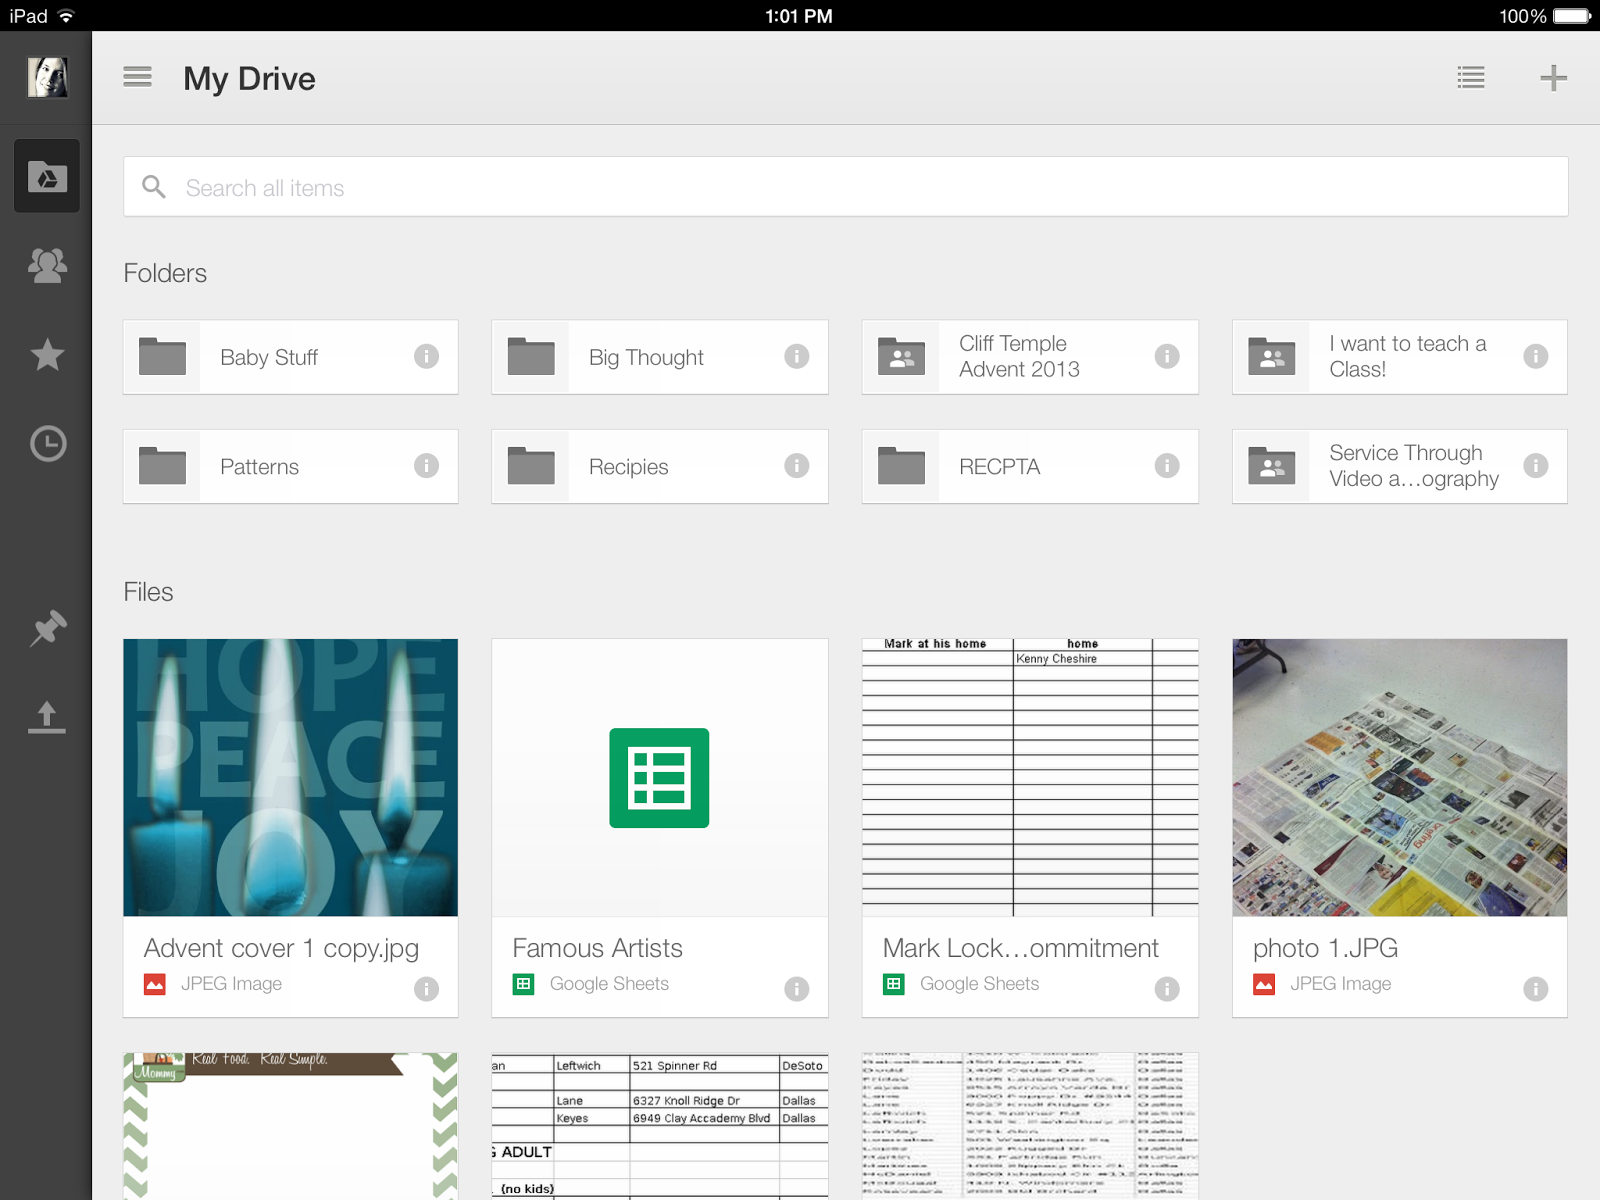Show info for Patterns folder
The width and height of the screenshot is (1600, 1200).
click(x=426, y=465)
